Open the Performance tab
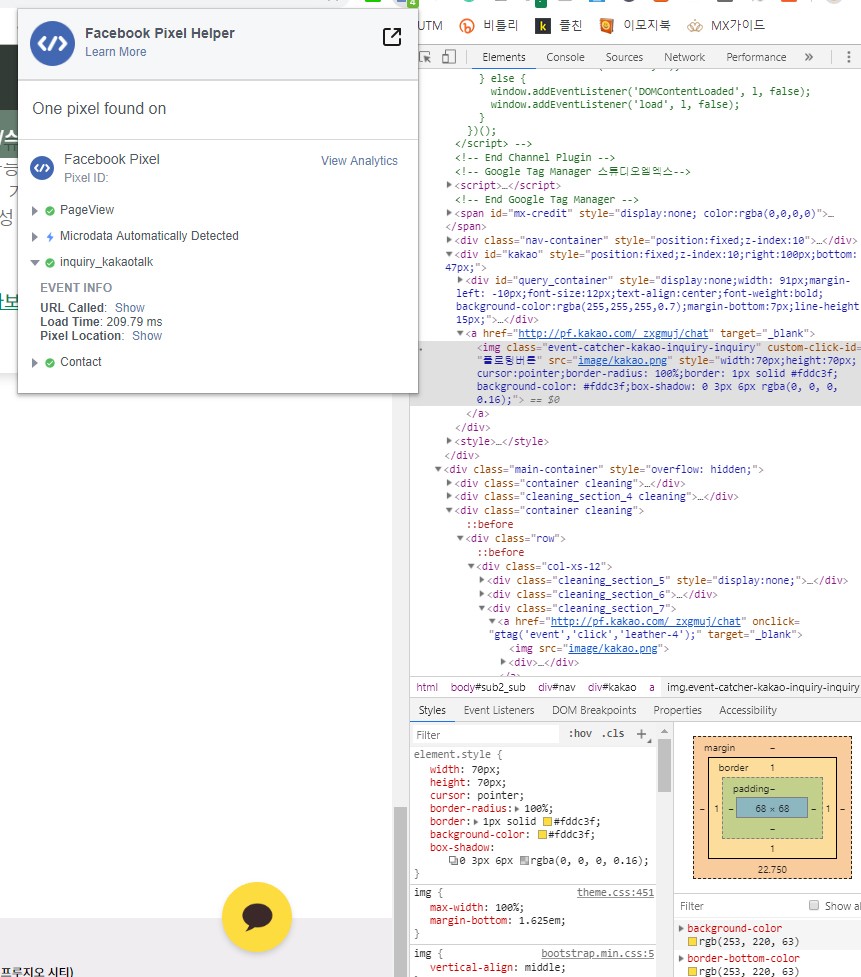 756,57
